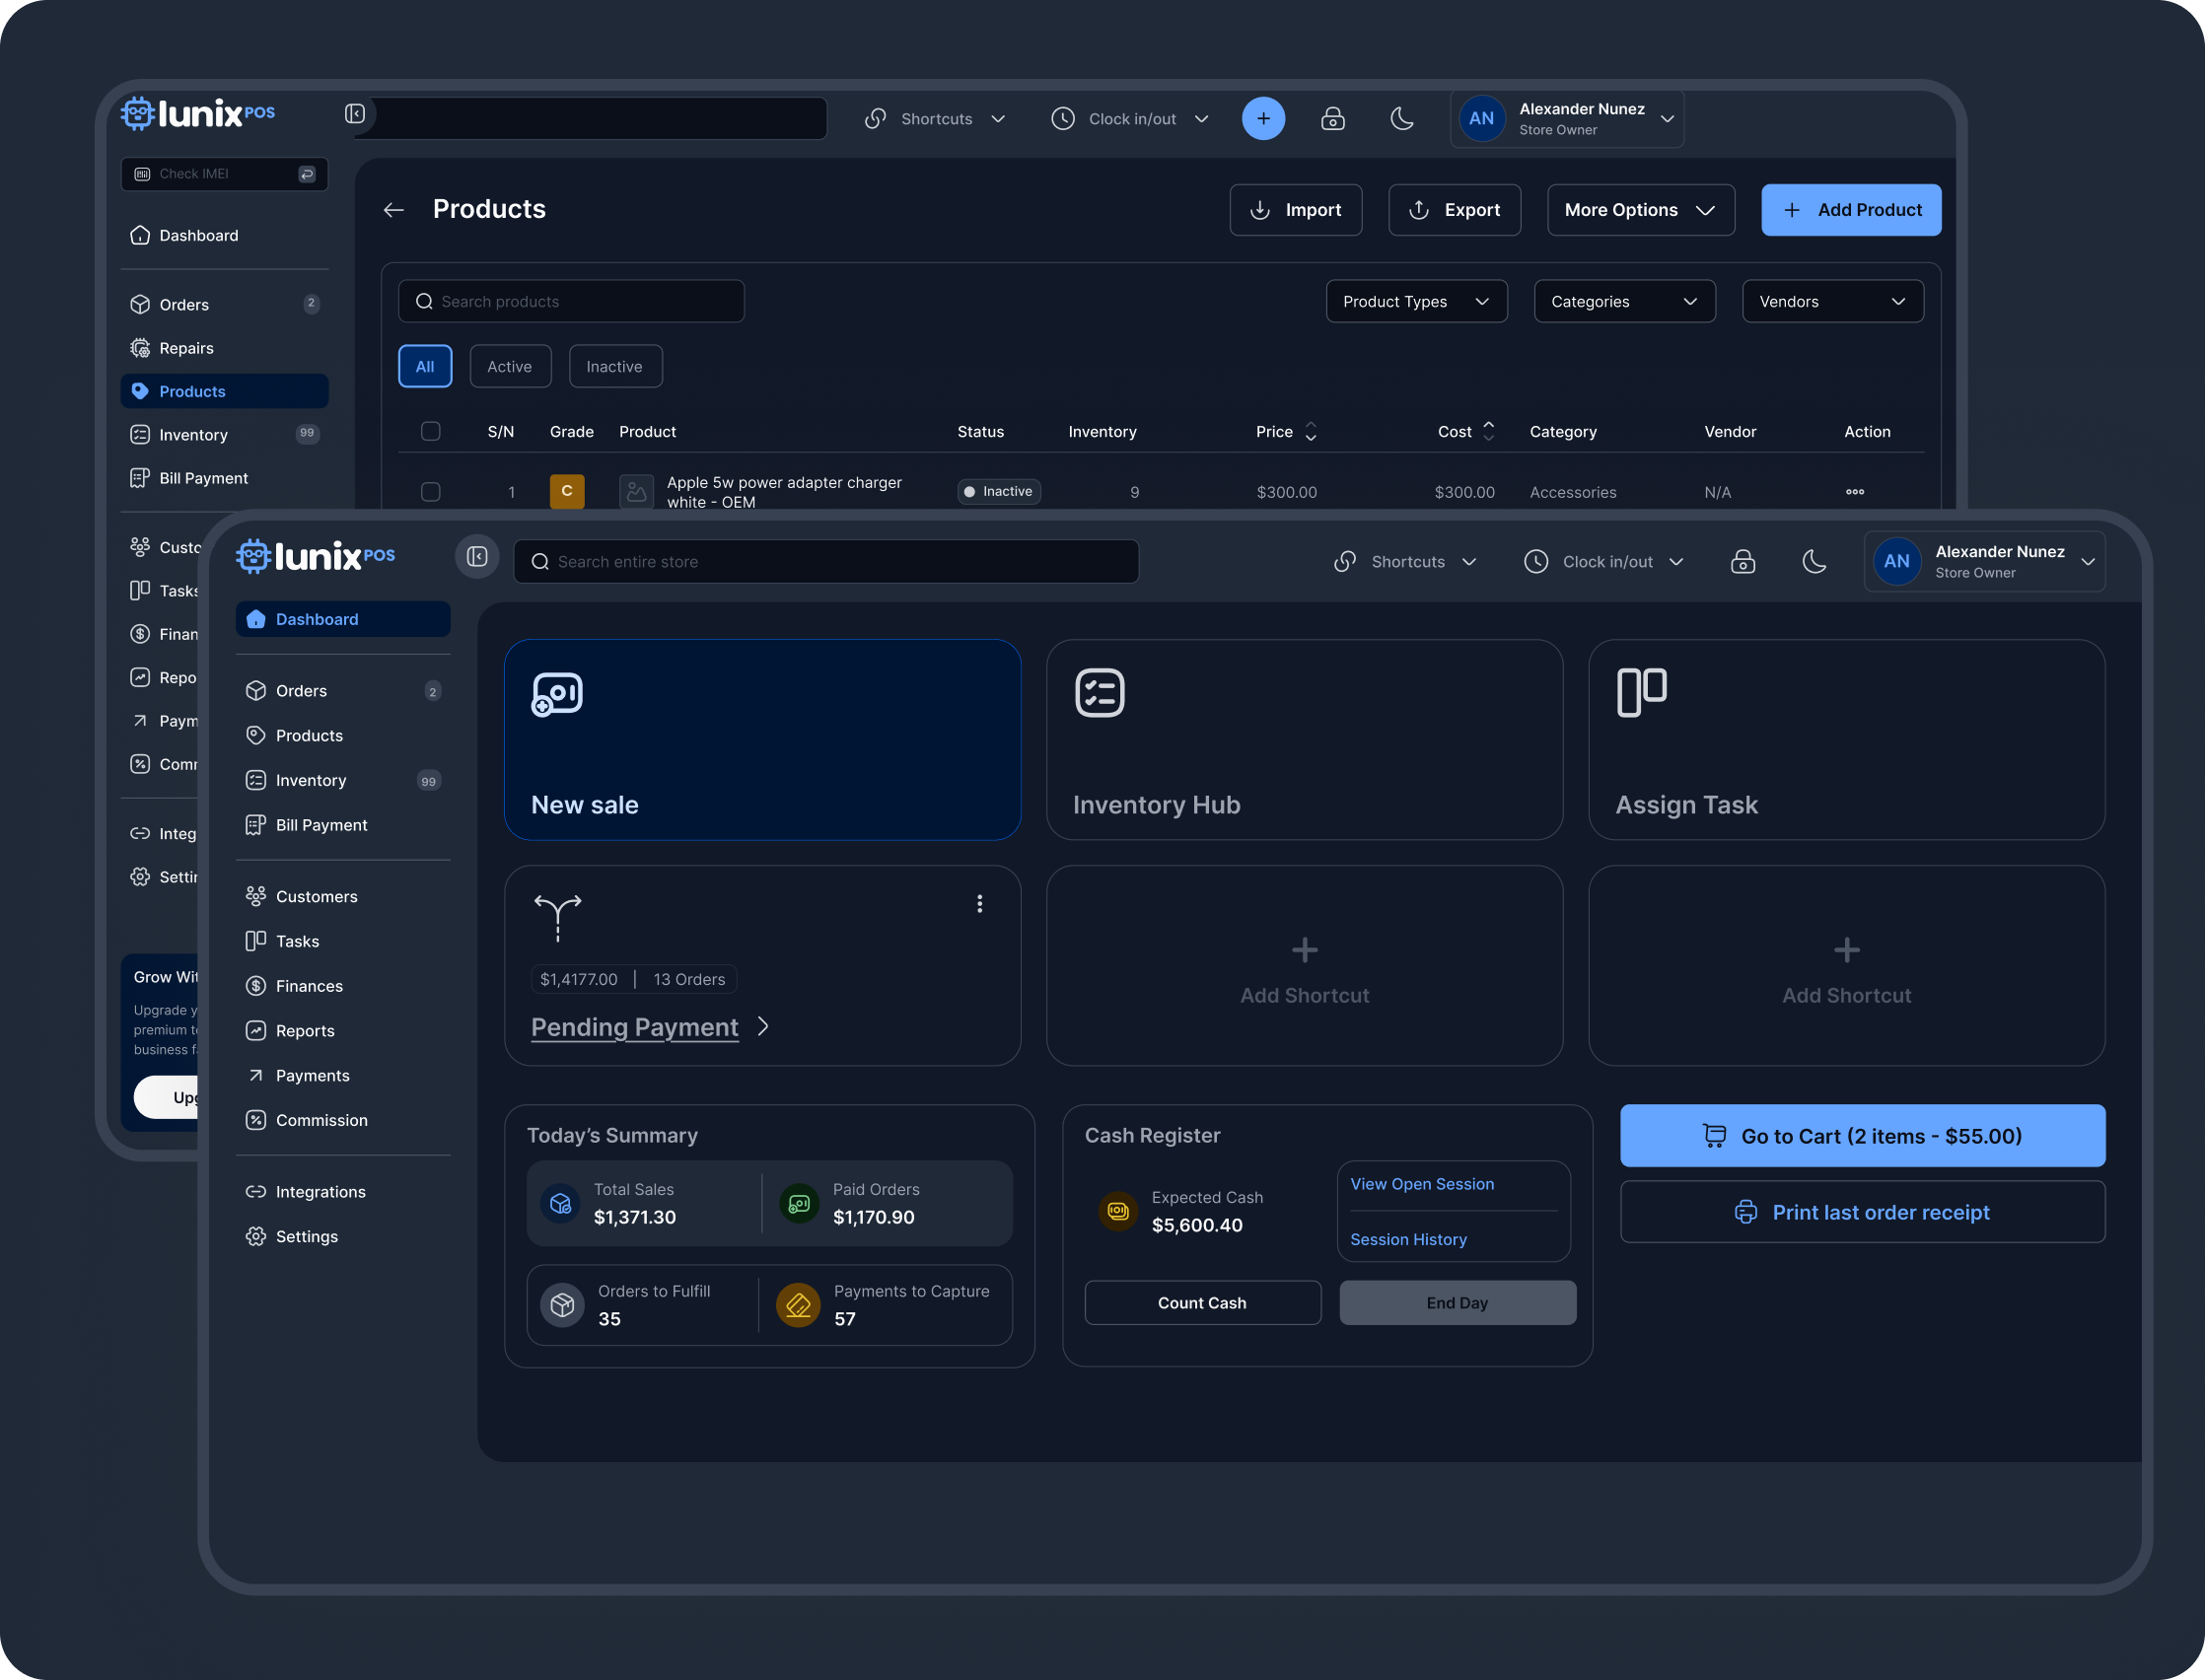Toggle dark mode moon icon in front header
This screenshot has width=2205, height=1680.
coord(1814,562)
